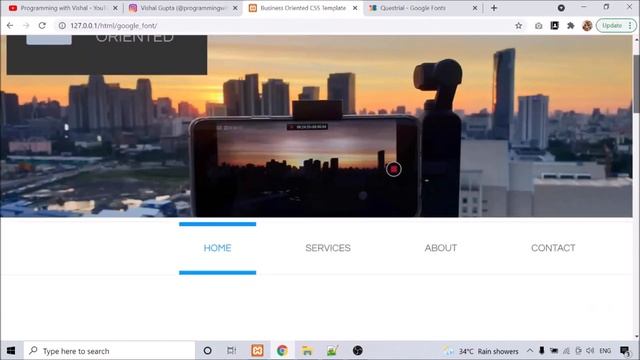Open the dark square extension next to the camera

tap(554, 25)
